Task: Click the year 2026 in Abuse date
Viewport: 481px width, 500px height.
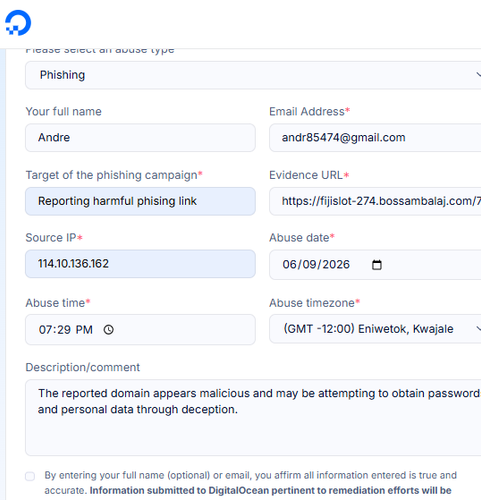Action: (x=336, y=265)
